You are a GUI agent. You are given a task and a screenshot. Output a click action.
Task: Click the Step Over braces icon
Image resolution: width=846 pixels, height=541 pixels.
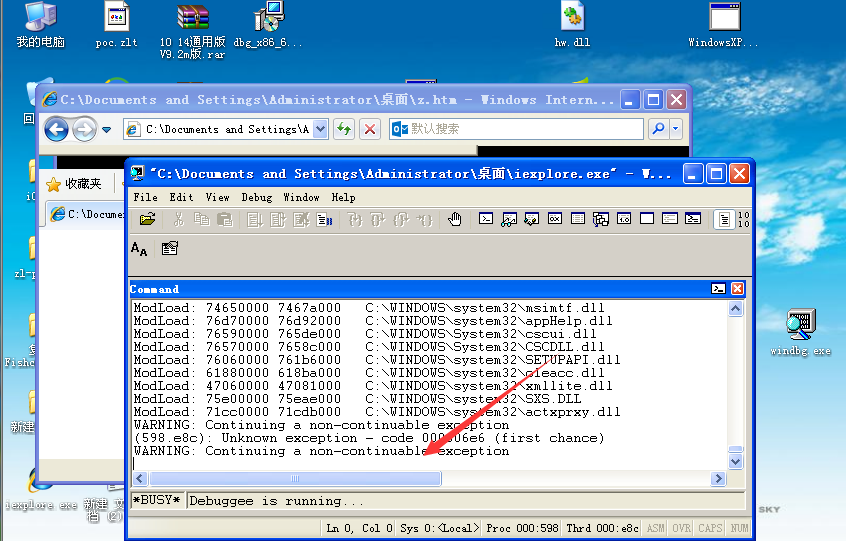click(x=378, y=220)
